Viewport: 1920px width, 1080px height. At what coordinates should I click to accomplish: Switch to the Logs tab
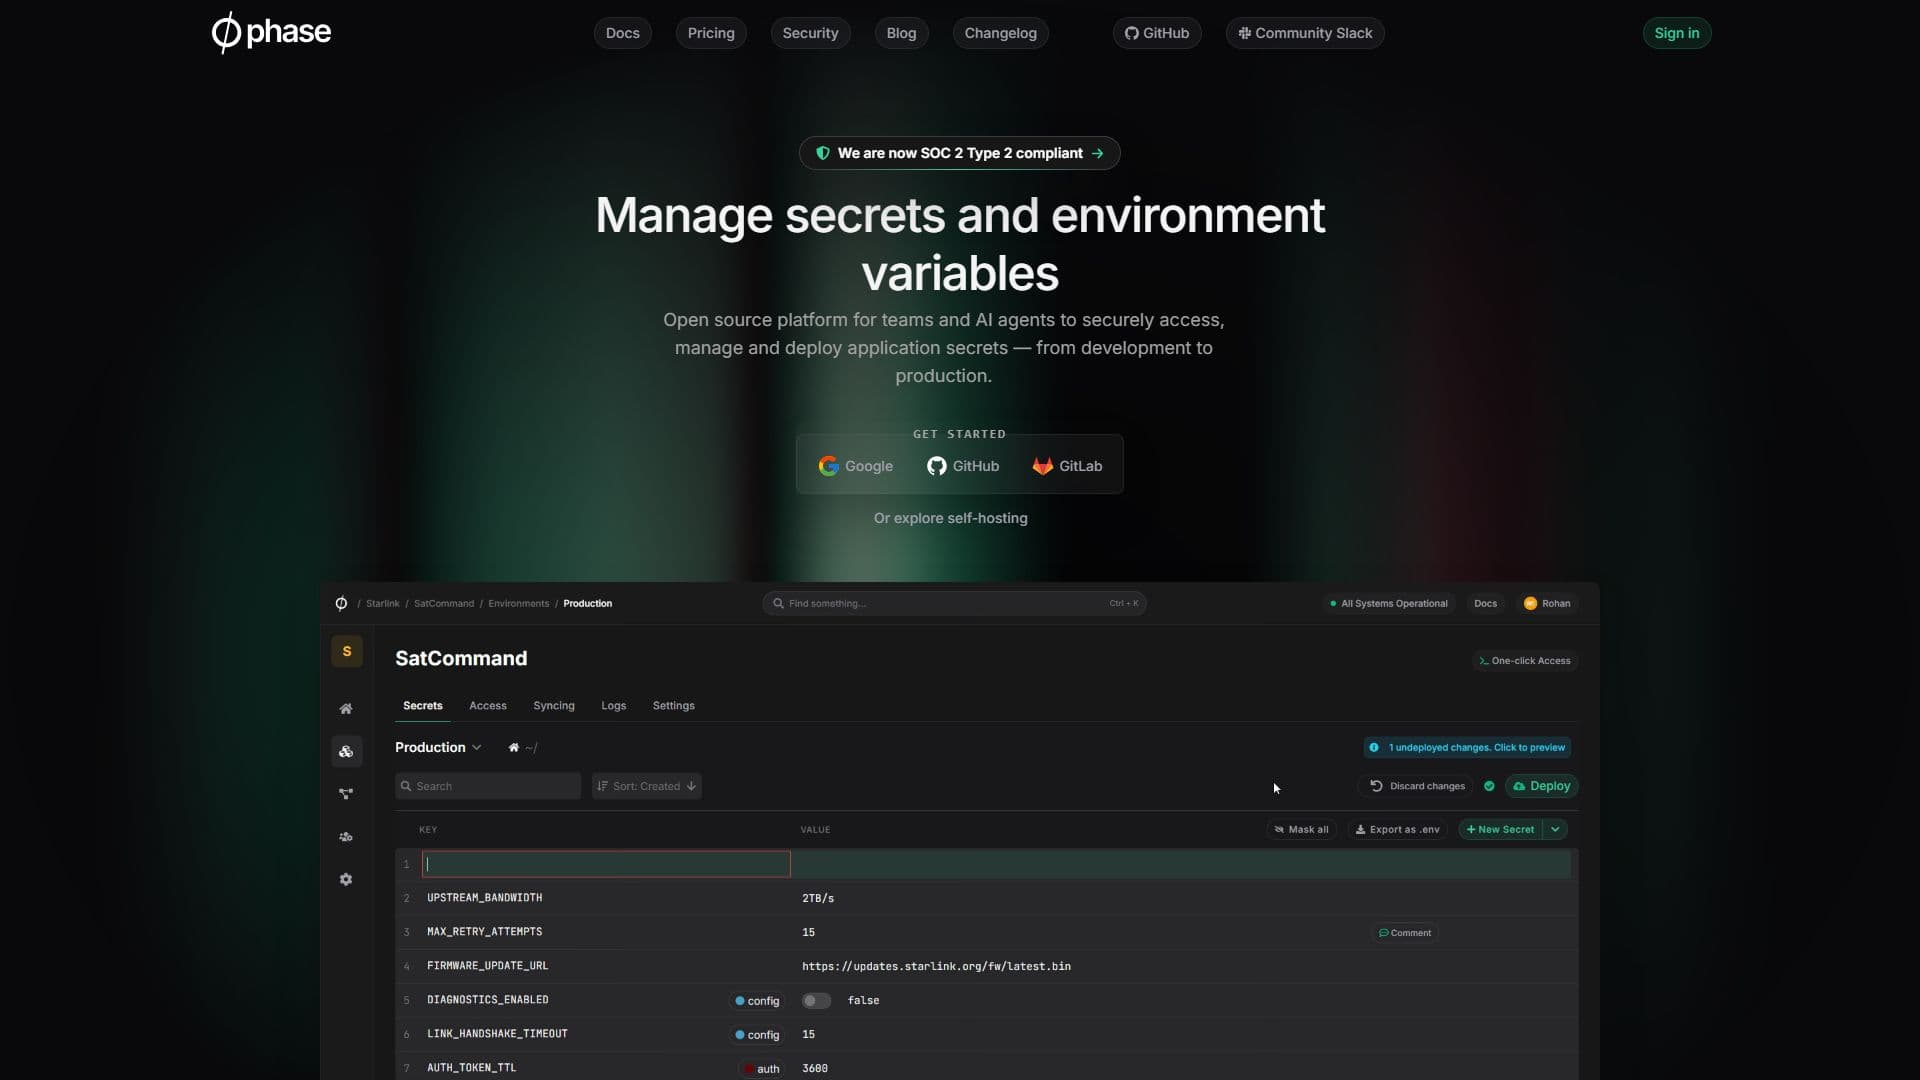pos(613,706)
